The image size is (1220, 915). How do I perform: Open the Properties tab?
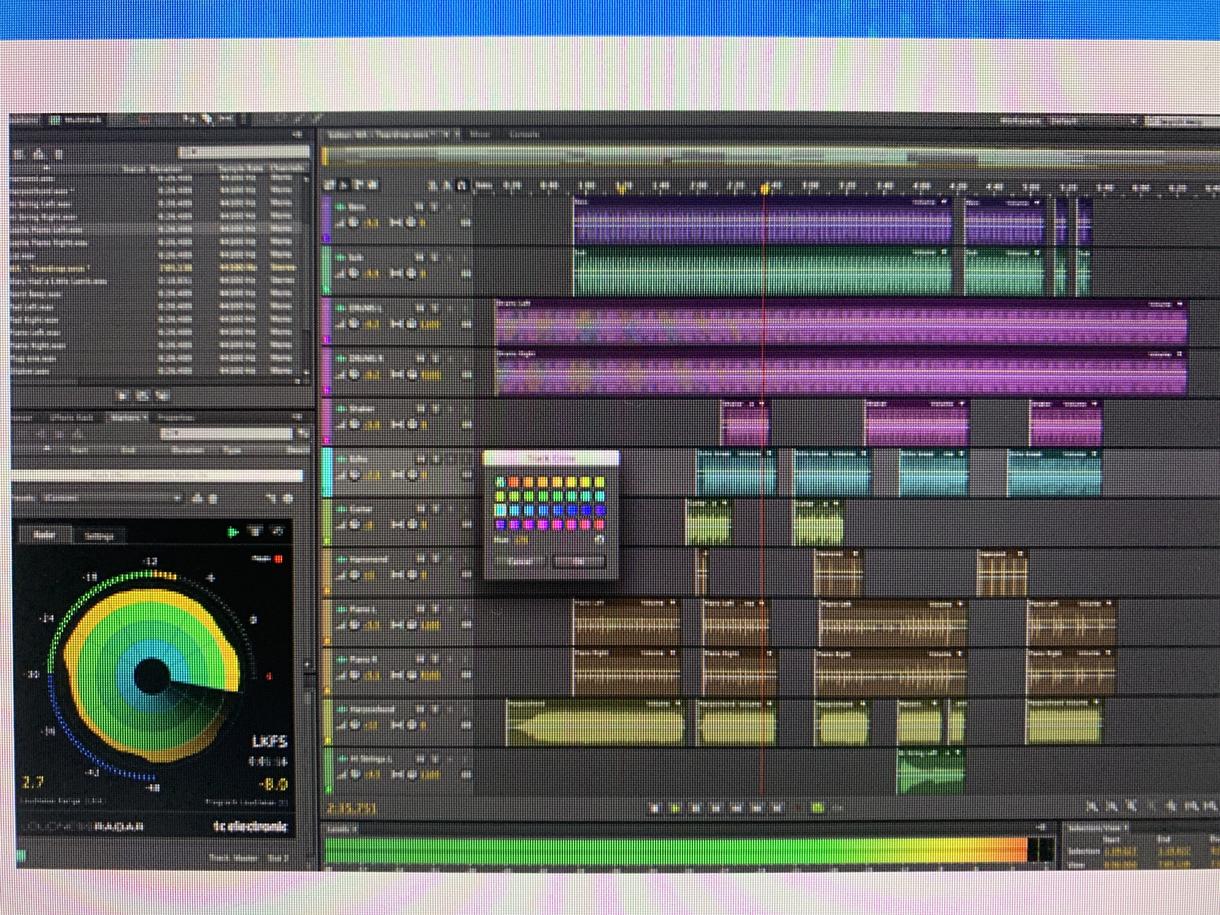click(x=176, y=417)
